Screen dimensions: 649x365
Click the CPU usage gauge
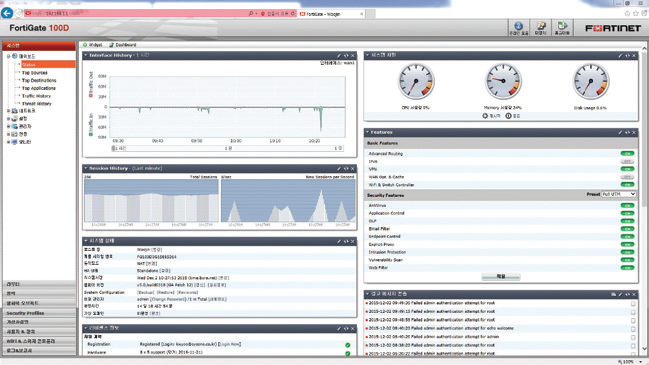click(416, 82)
